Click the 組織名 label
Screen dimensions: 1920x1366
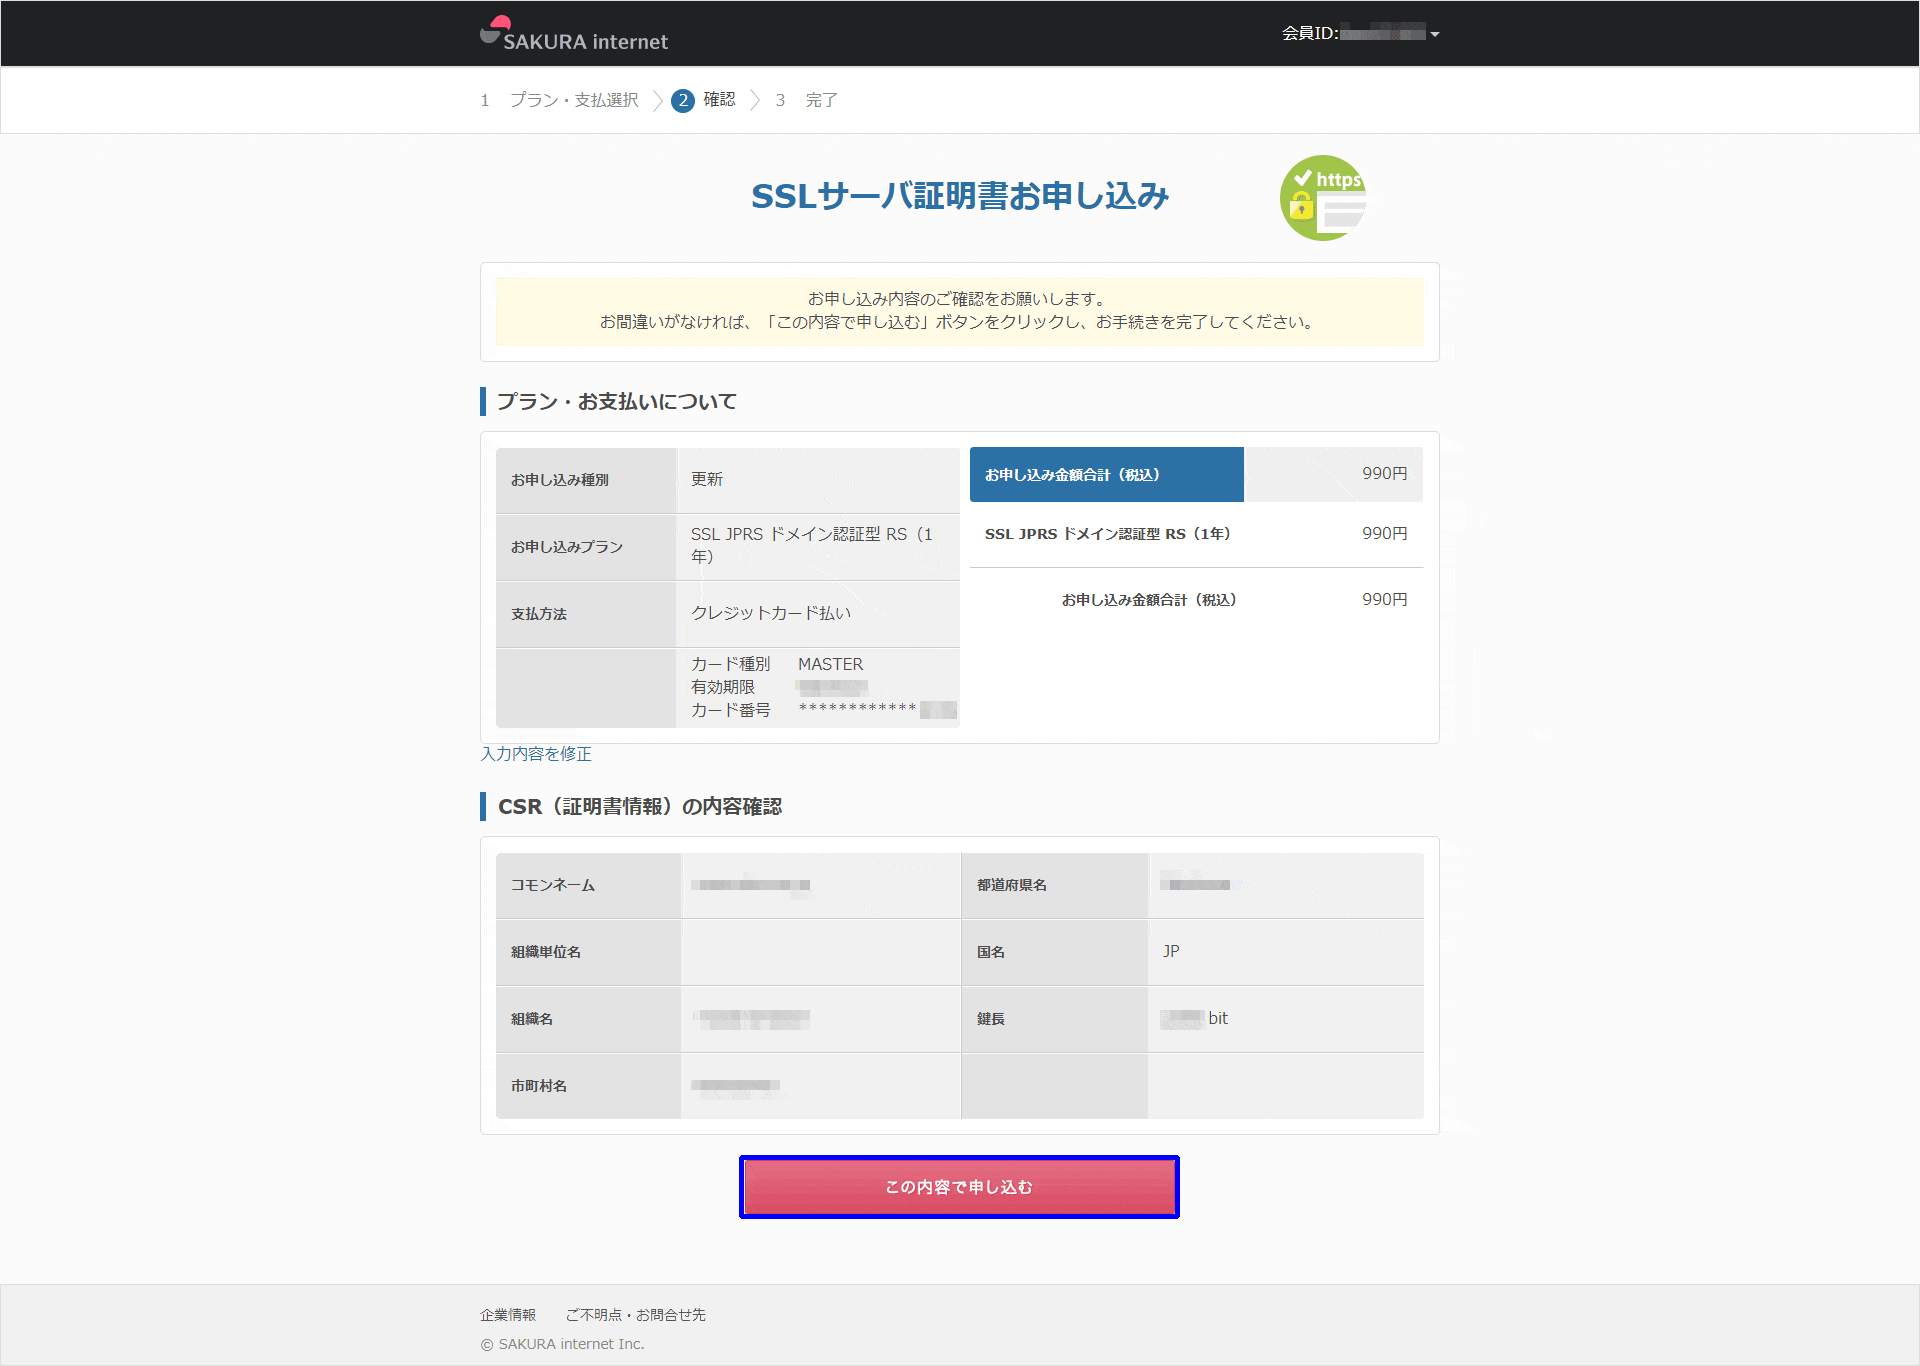coord(532,1019)
